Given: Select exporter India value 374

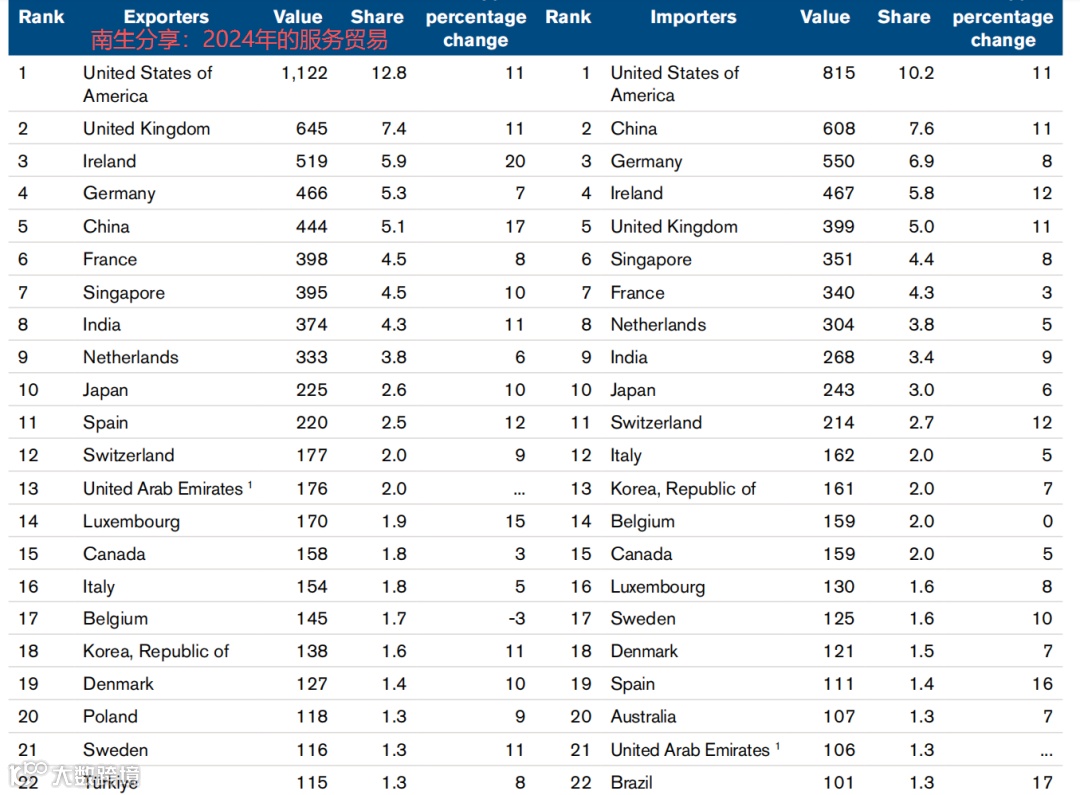Looking at the screenshot, I should (311, 324).
